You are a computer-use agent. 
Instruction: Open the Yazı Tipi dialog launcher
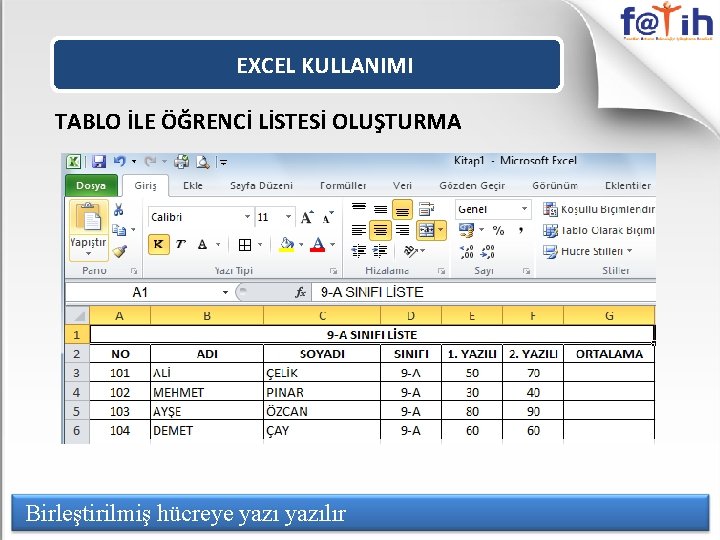(333, 271)
